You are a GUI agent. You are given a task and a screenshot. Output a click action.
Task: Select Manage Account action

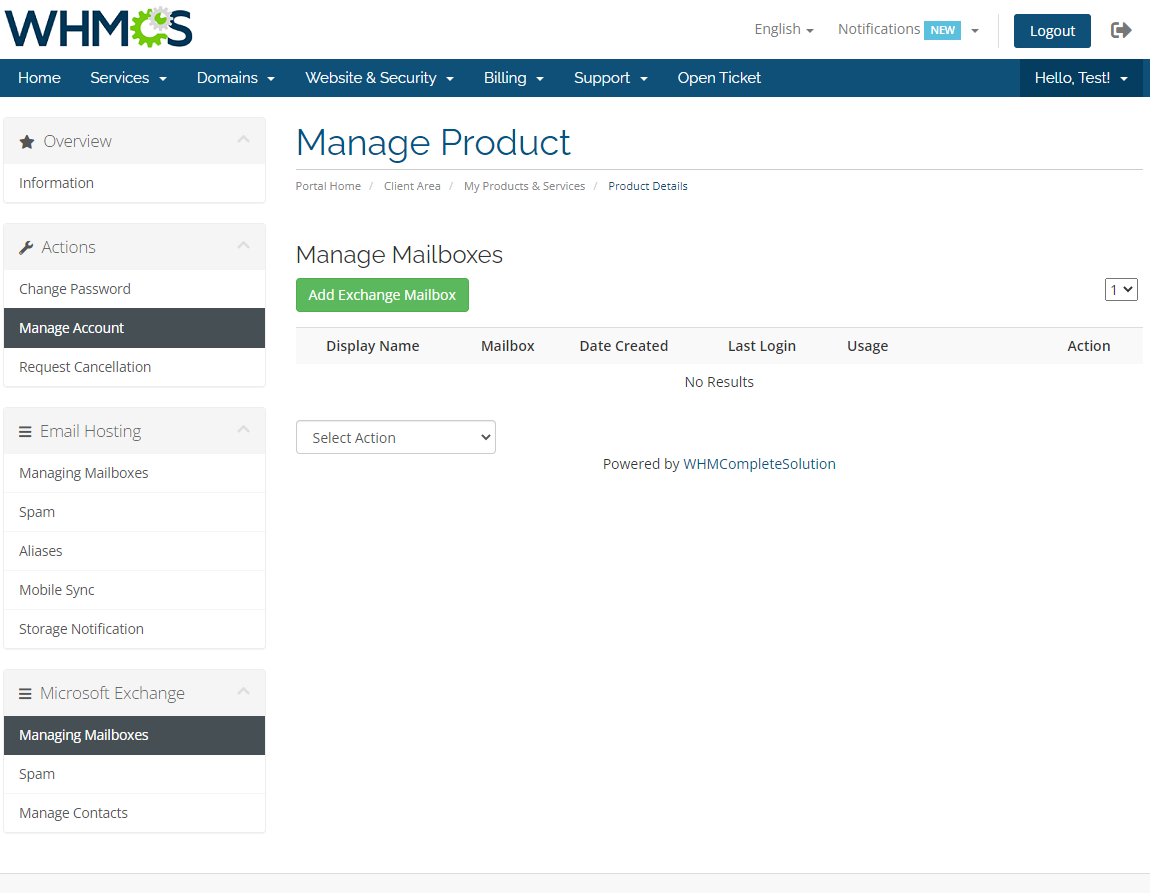[x=134, y=328]
